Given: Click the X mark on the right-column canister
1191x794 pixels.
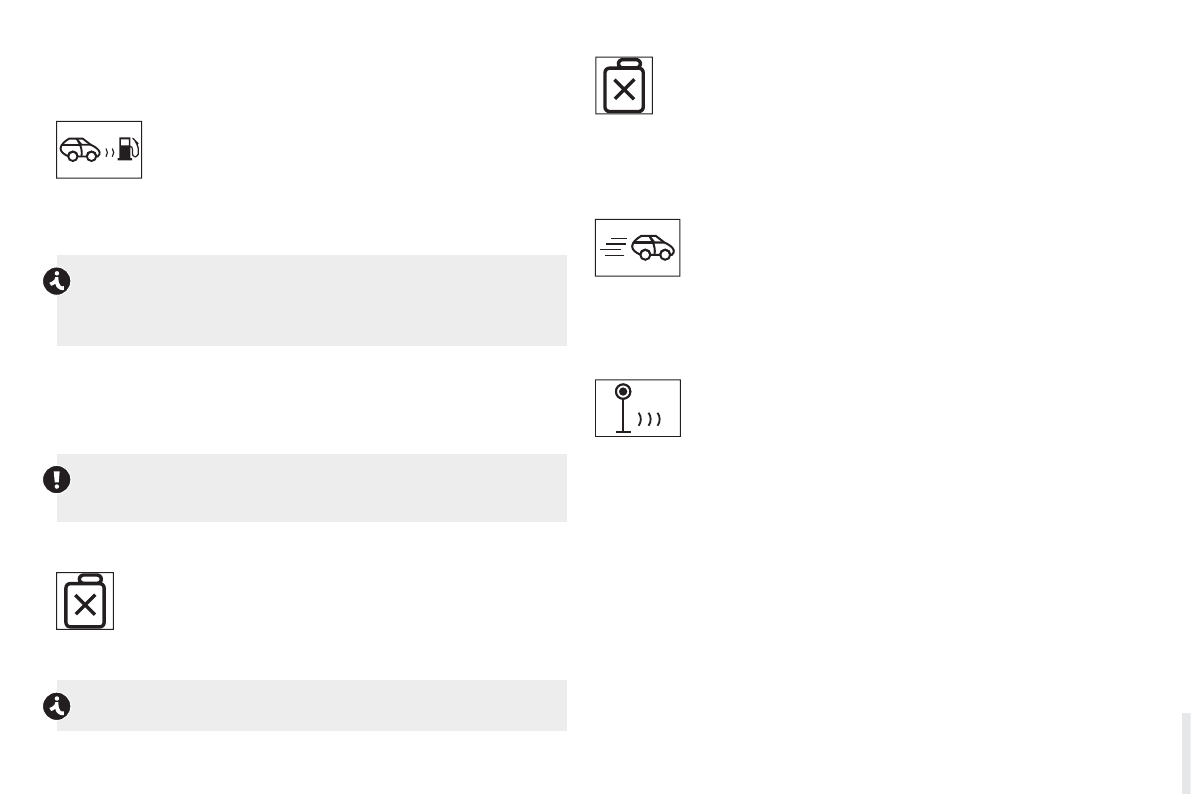Looking at the screenshot, I should [624, 91].
